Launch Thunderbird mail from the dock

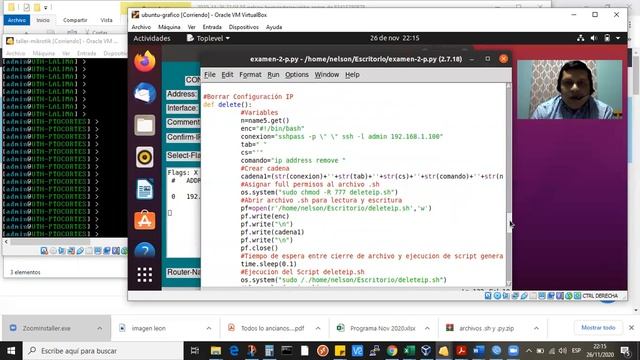tap(144, 93)
